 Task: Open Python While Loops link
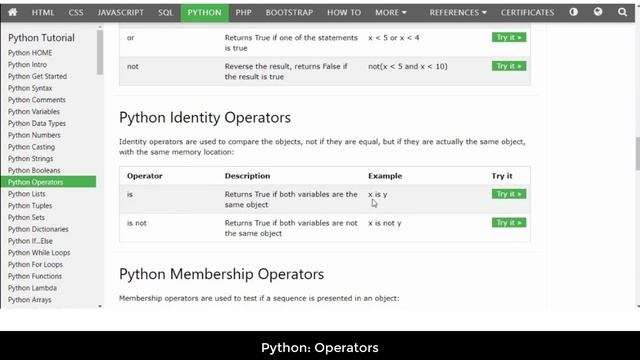coord(39,253)
